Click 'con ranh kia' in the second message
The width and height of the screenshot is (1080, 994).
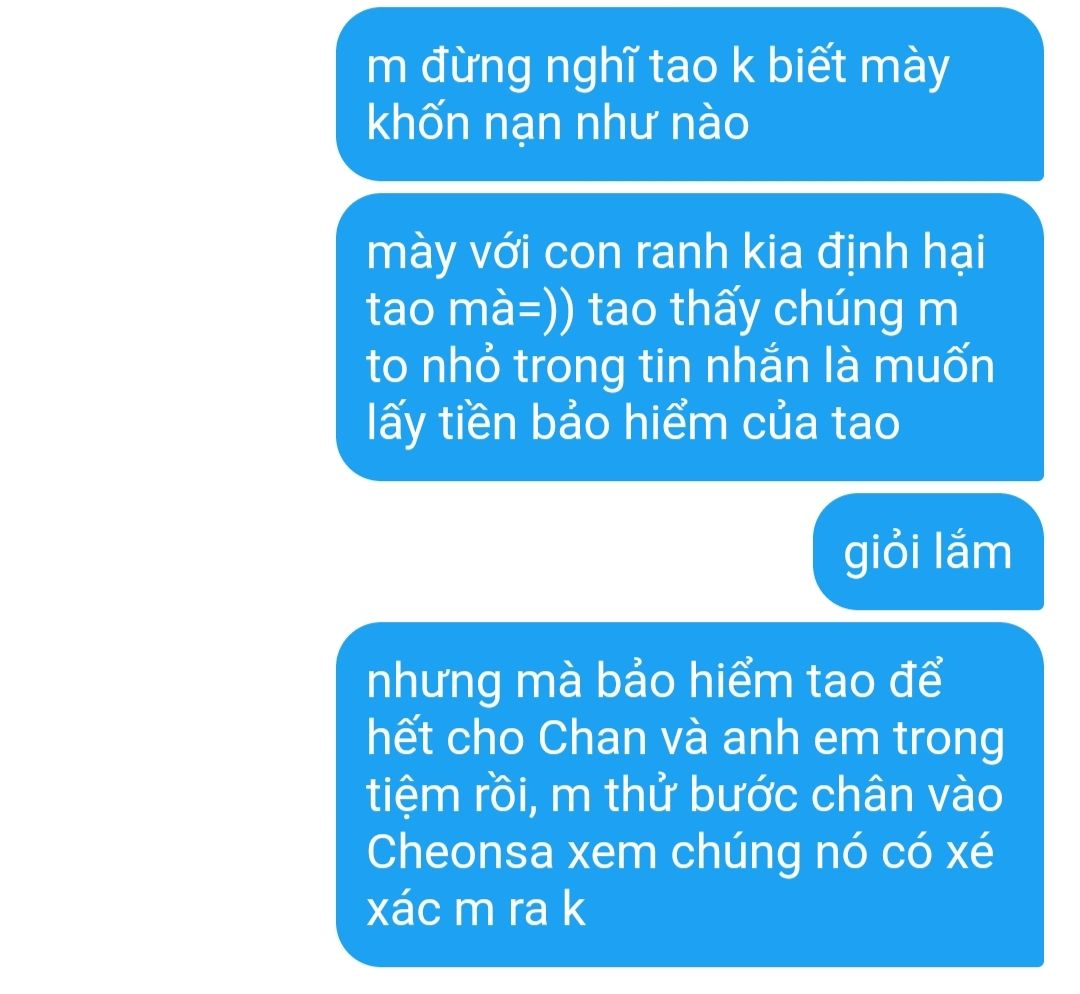point(674,252)
